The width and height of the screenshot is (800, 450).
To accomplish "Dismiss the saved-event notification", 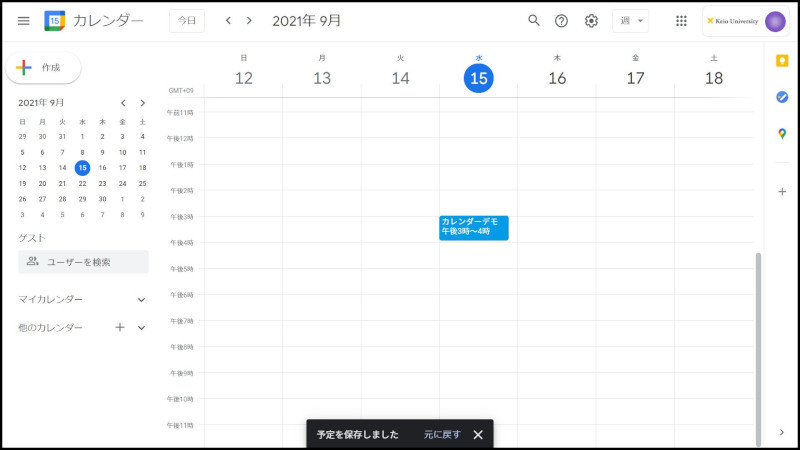I will pyautogui.click(x=478, y=435).
